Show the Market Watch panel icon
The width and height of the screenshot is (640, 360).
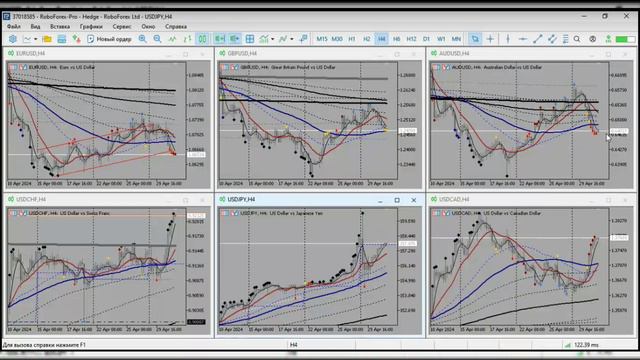(x=62, y=39)
